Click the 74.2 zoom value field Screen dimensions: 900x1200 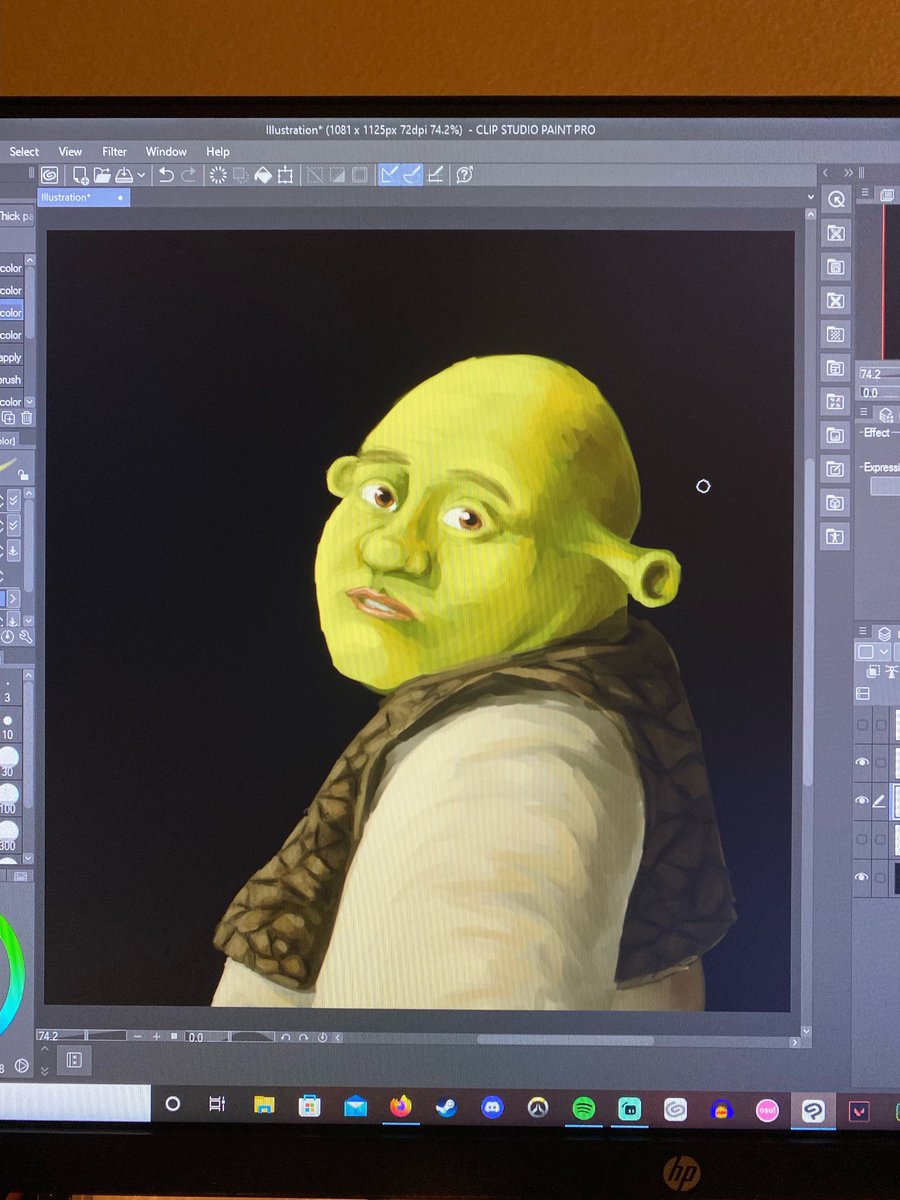click(48, 1035)
